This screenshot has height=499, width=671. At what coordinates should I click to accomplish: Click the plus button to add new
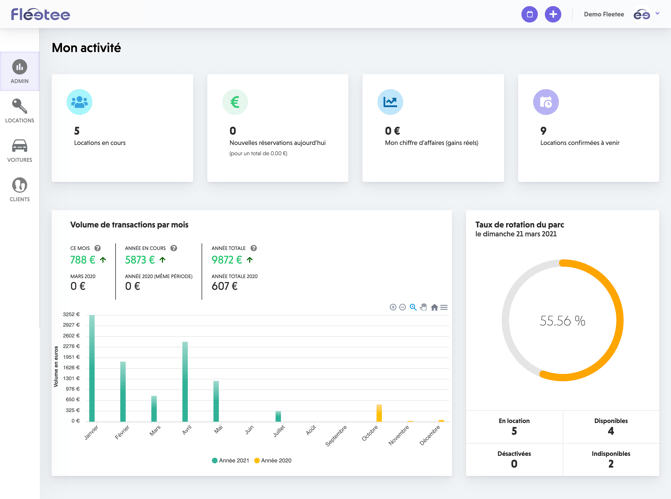tap(553, 14)
